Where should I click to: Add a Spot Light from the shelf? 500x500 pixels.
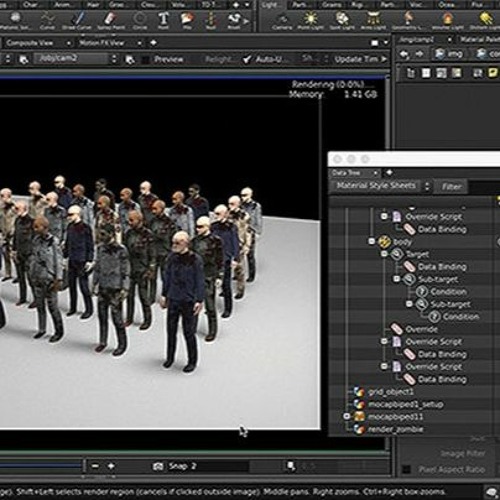point(342,21)
